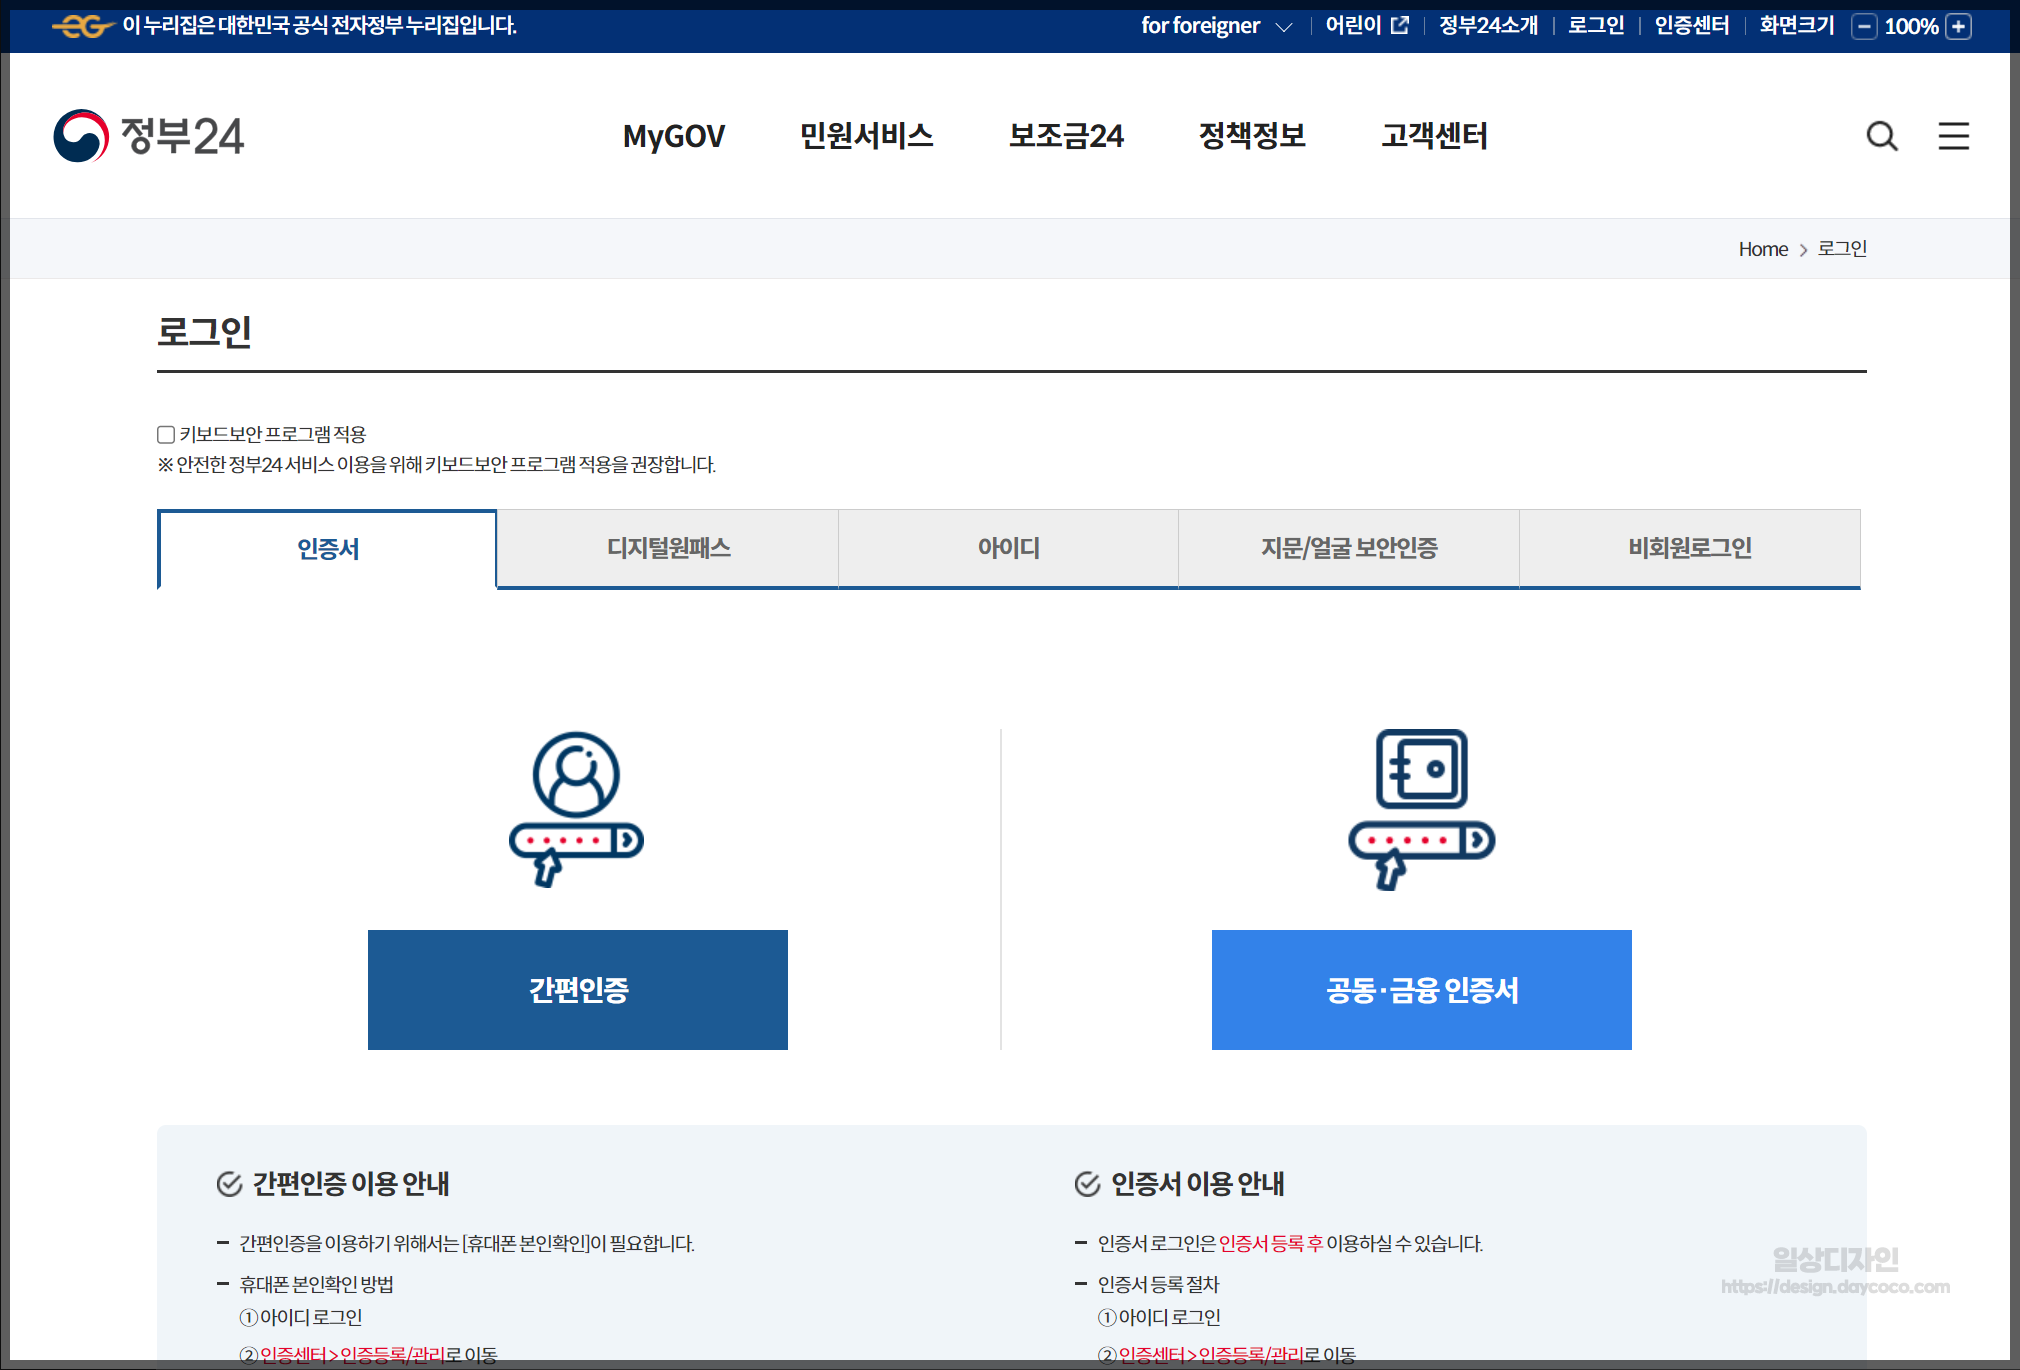Open the 고객센터 menu
This screenshot has height=1370, width=2020.
1436,136
